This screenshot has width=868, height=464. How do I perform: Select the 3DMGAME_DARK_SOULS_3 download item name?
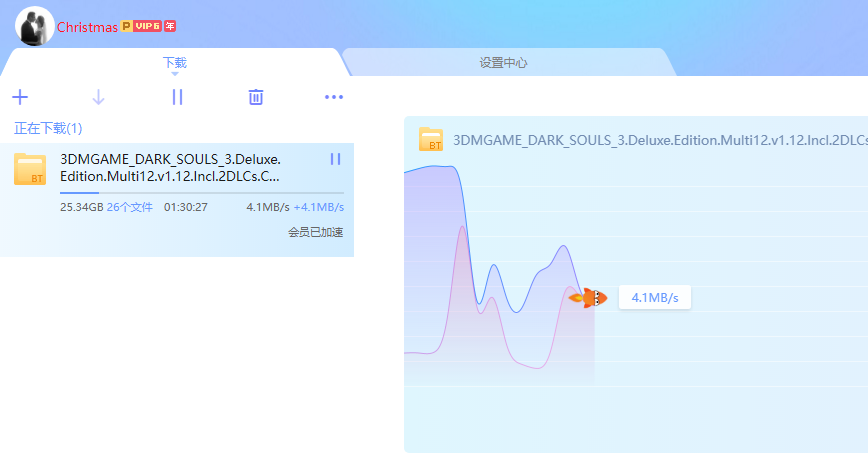(x=170, y=168)
